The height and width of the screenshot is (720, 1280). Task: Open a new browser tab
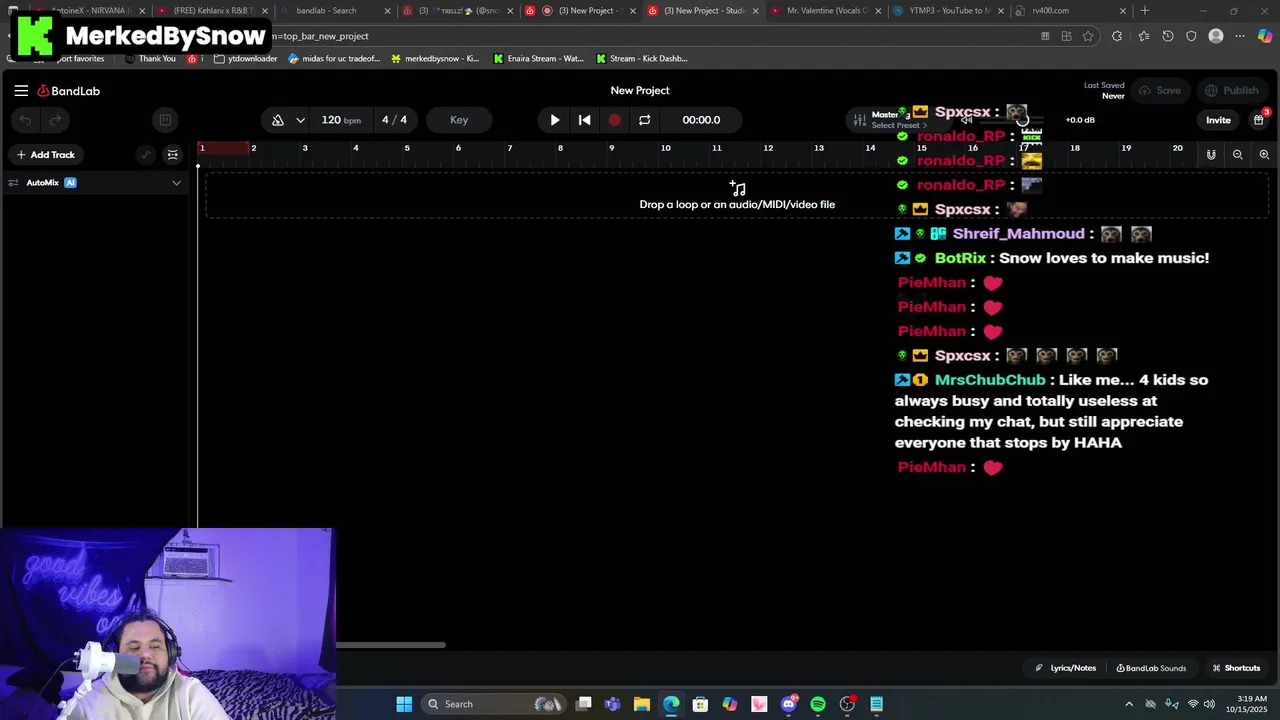1145,11
